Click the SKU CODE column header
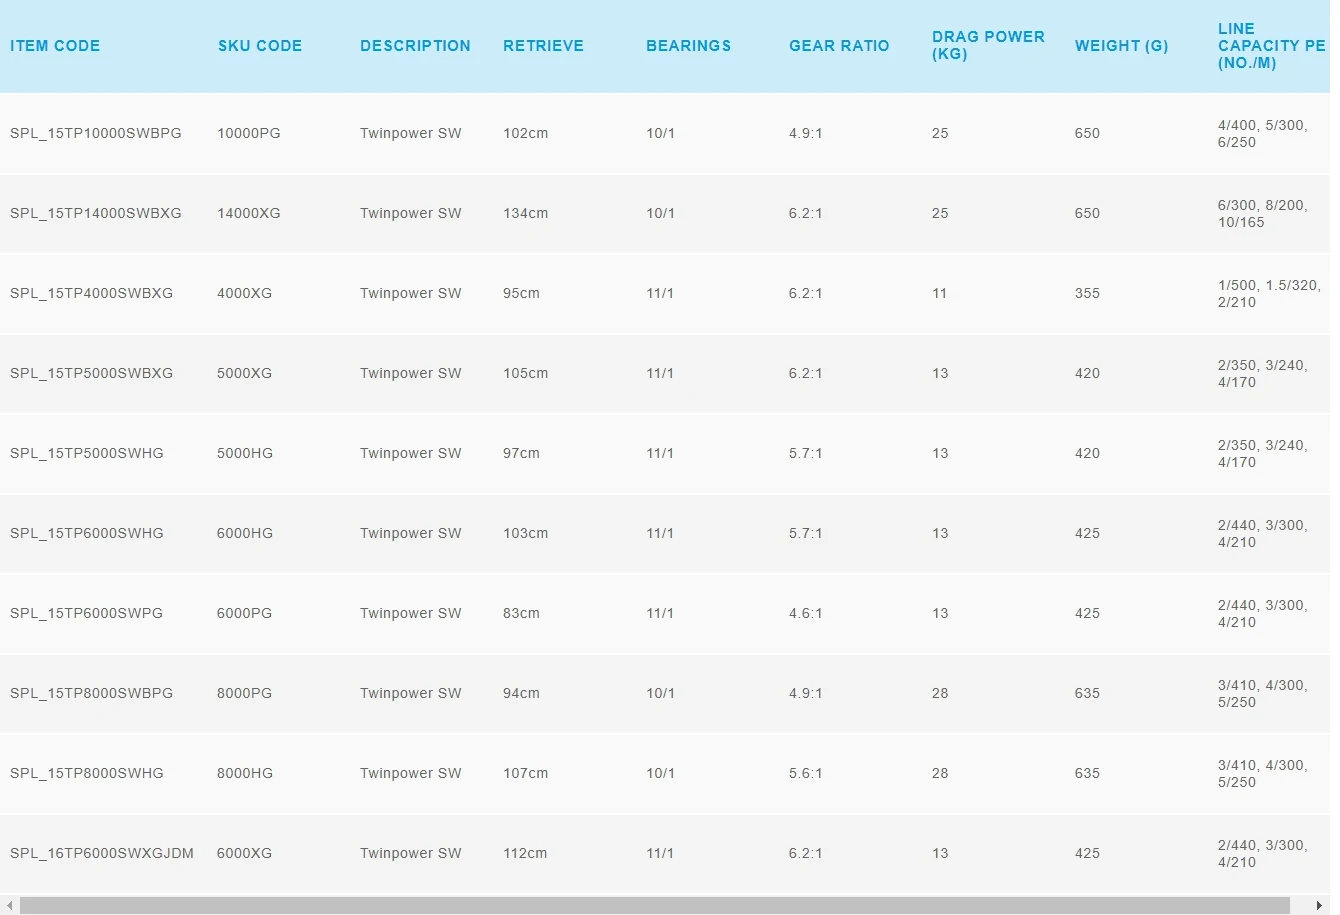The height and width of the screenshot is (915, 1340). click(260, 46)
